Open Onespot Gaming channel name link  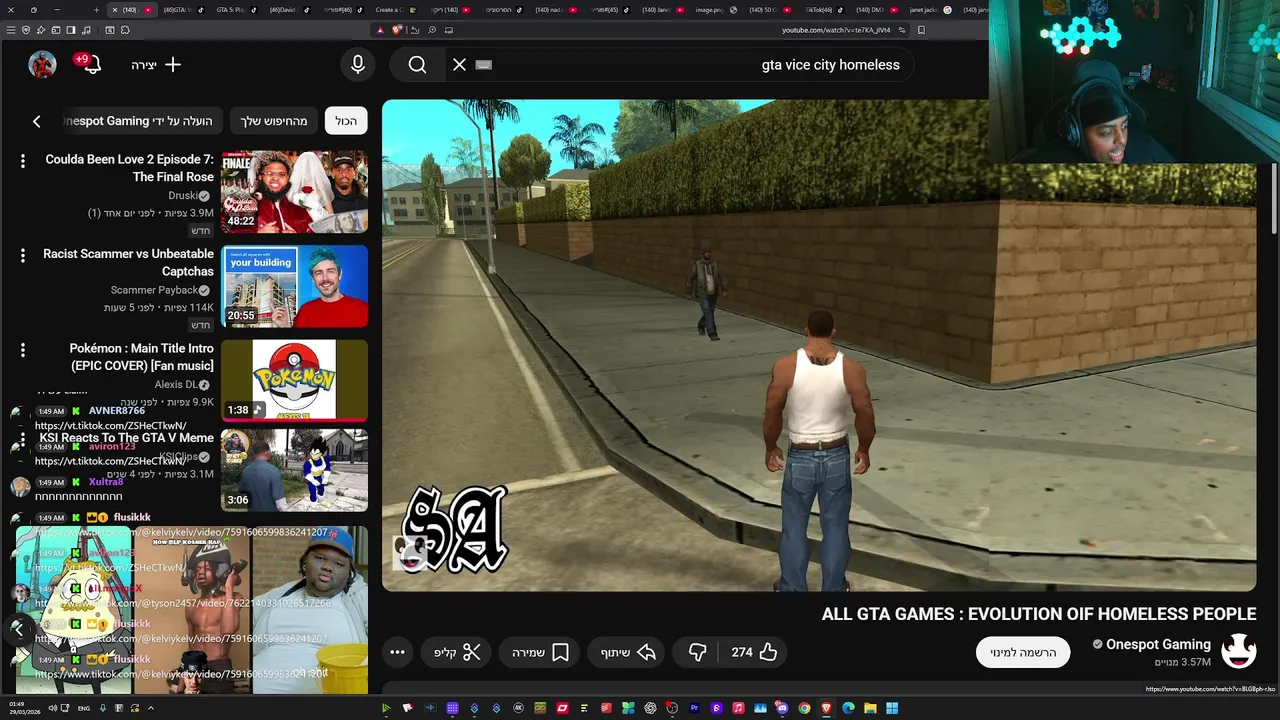point(1158,644)
